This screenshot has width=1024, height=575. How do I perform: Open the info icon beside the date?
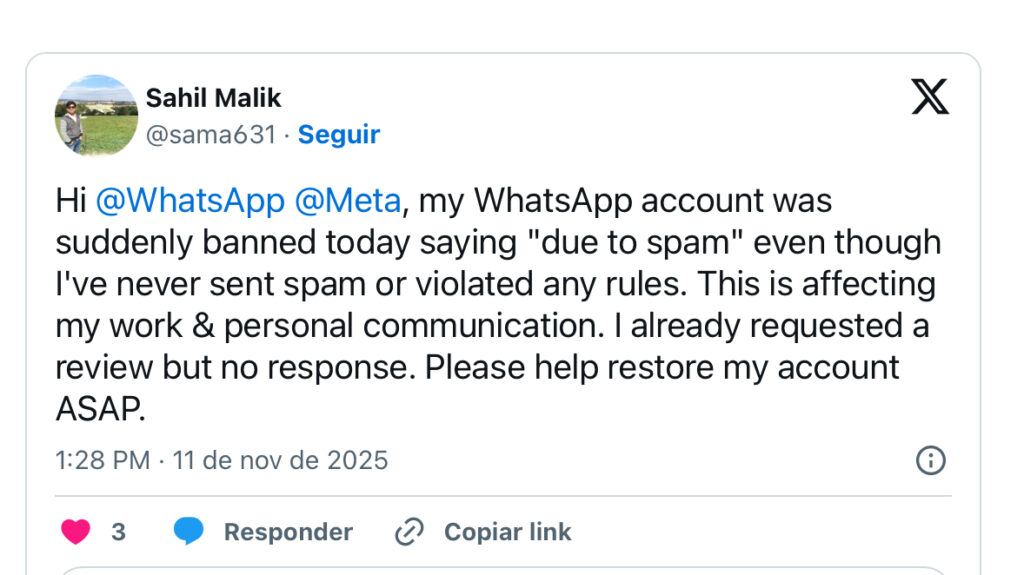(x=931, y=460)
